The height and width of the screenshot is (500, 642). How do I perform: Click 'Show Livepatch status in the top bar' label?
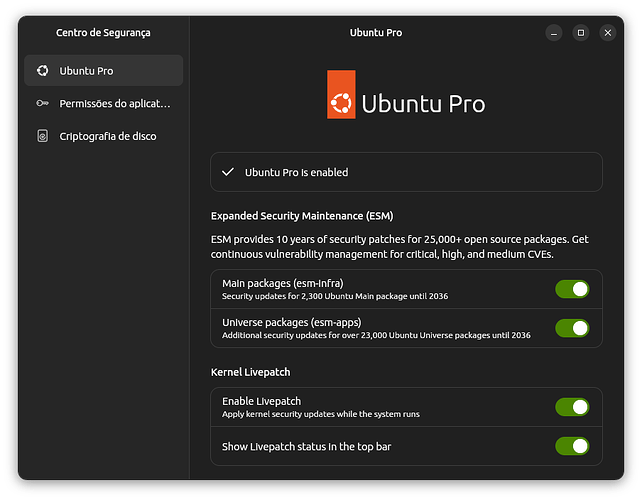pos(306,446)
